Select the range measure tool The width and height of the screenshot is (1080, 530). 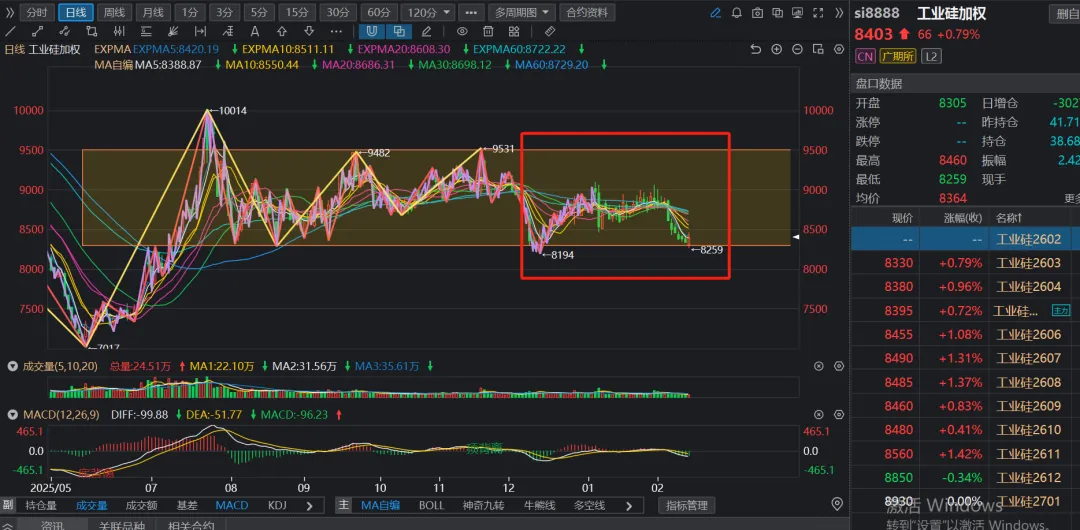[200, 31]
